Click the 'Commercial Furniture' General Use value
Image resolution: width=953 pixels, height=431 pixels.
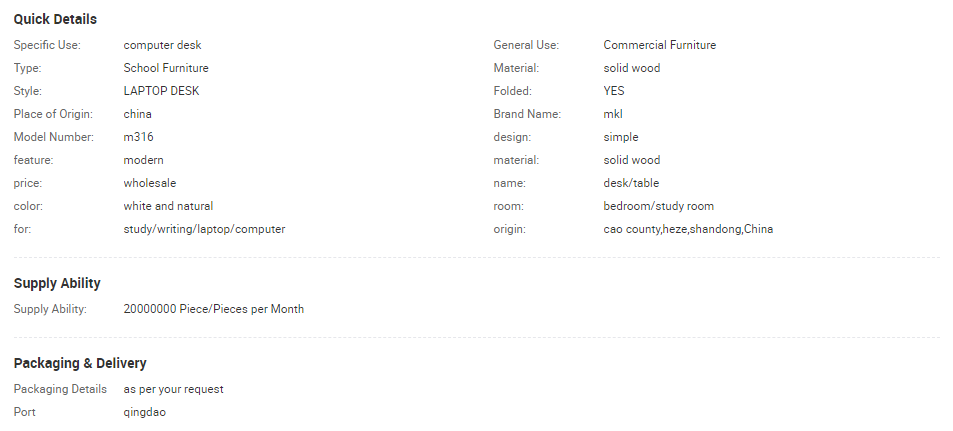659,45
